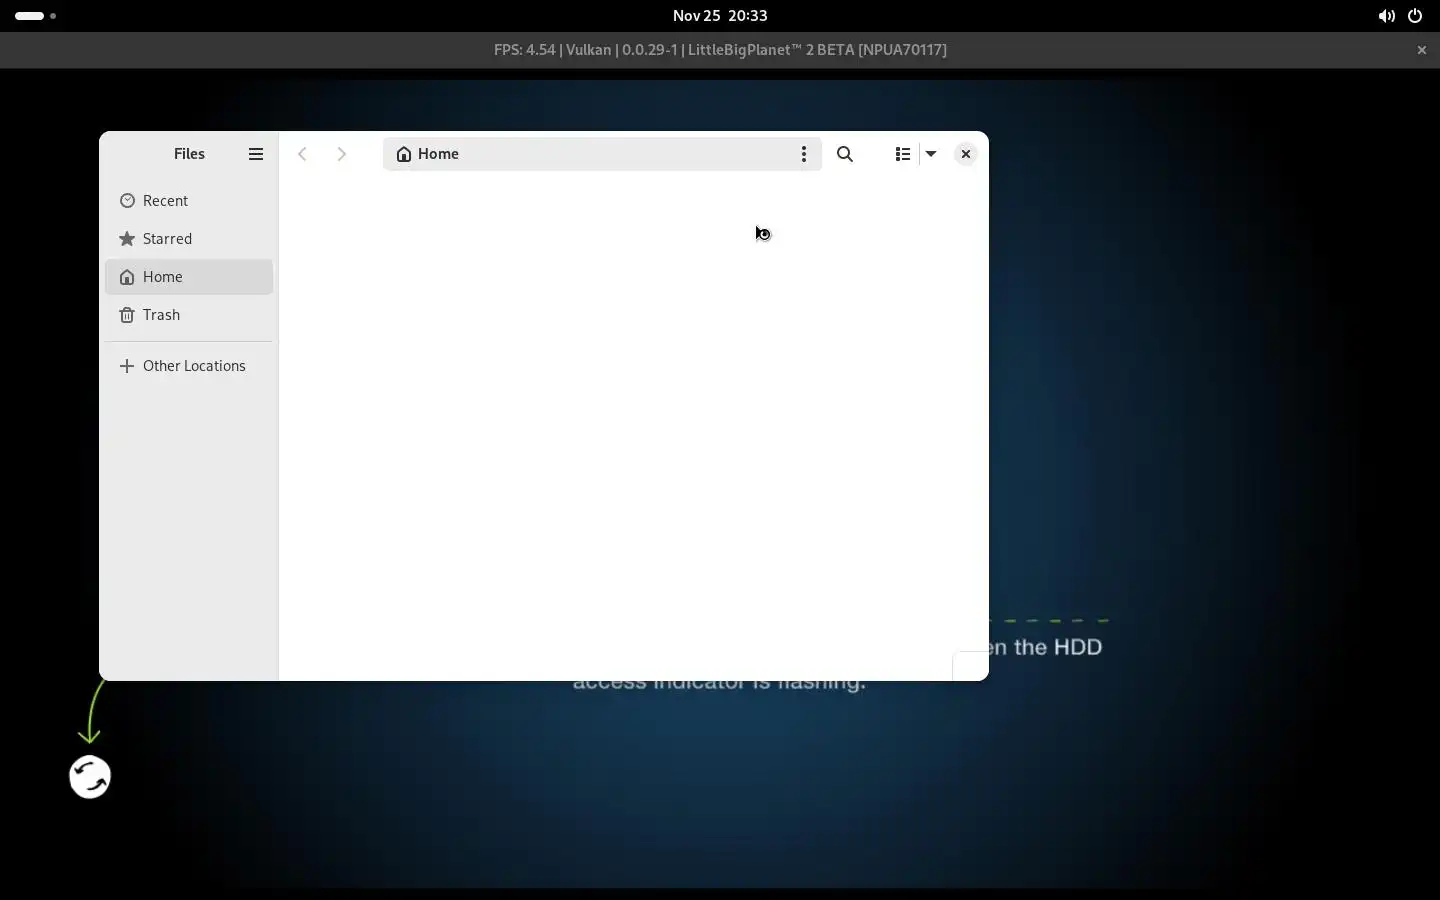Image resolution: width=1440 pixels, height=900 pixels.
Task: Toggle list view icon
Action: coord(903,154)
